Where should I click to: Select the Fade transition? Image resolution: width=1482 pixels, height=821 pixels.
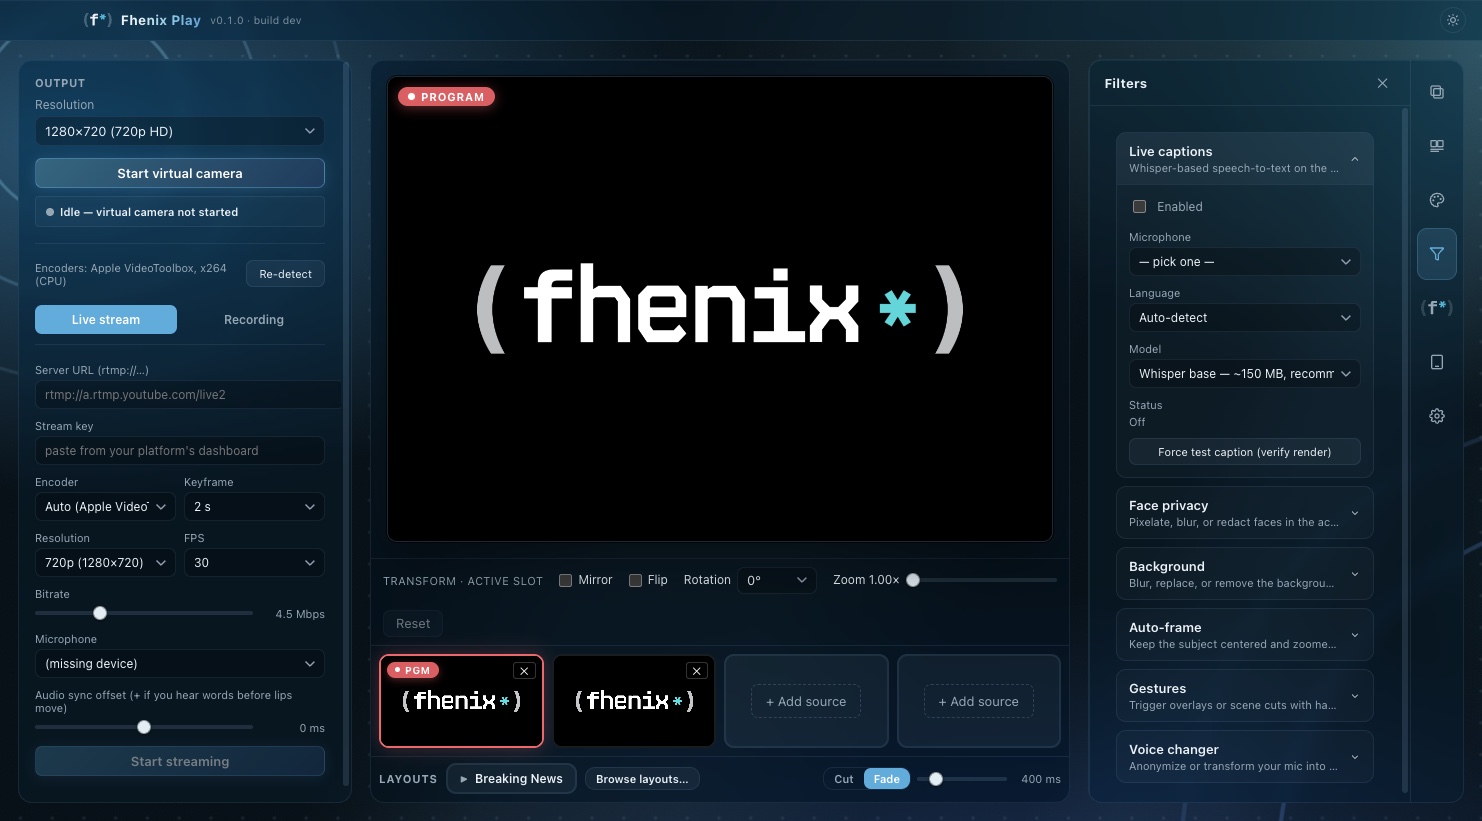pyautogui.click(x=887, y=779)
